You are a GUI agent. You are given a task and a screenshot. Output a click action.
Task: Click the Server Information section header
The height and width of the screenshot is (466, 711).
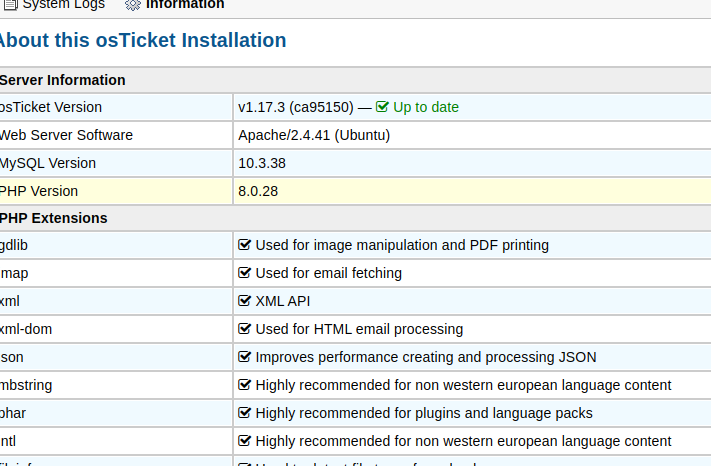(62, 80)
